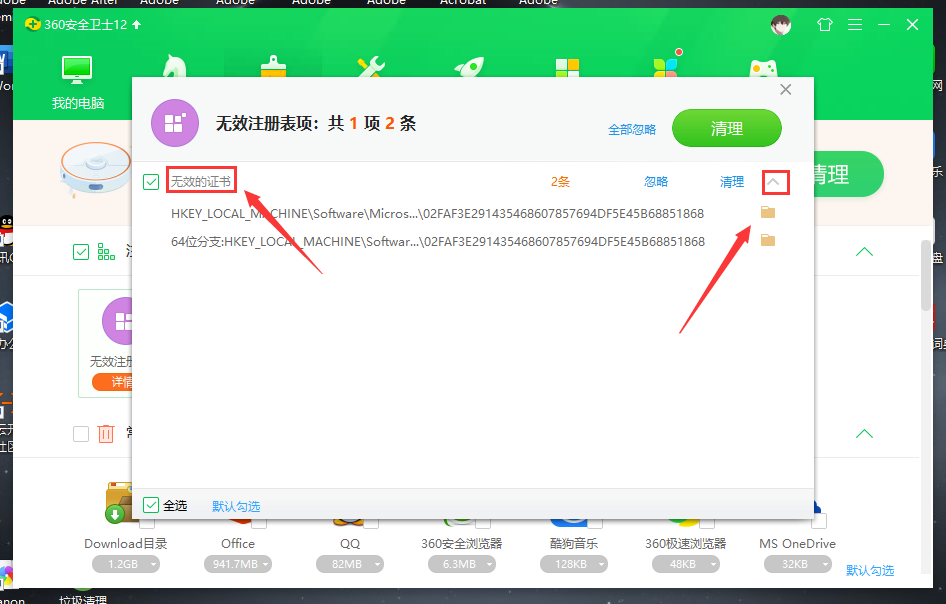
Task: Open the rocket speed-up tab
Action: pos(469,66)
